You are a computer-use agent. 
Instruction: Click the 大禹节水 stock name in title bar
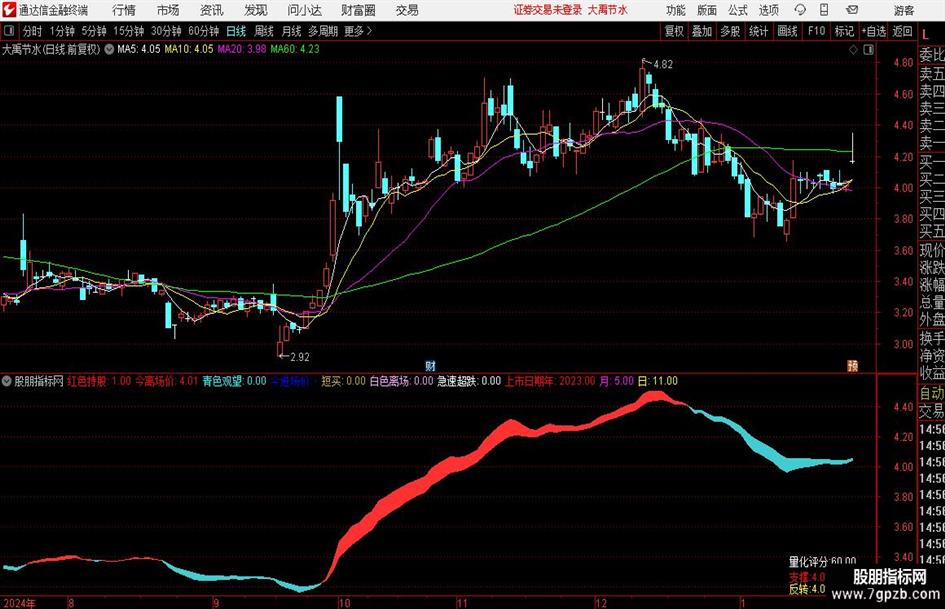coord(608,10)
